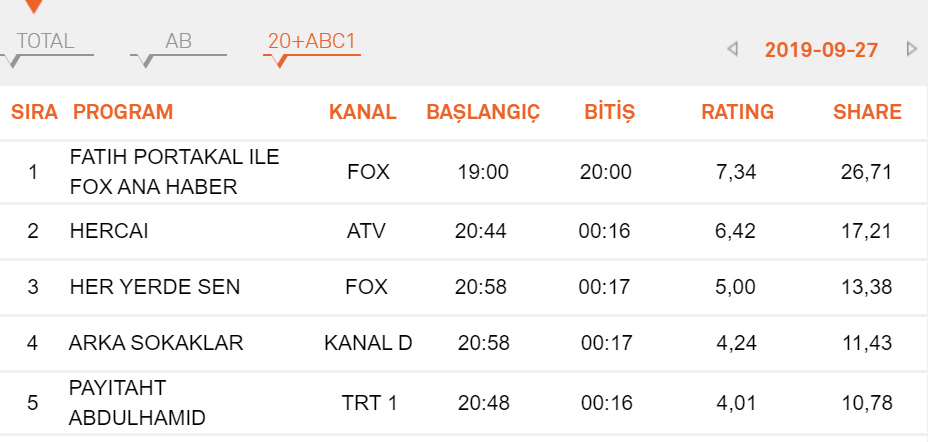Click the KANAL D channel cell
This screenshot has height=442, width=928.
coord(368,343)
